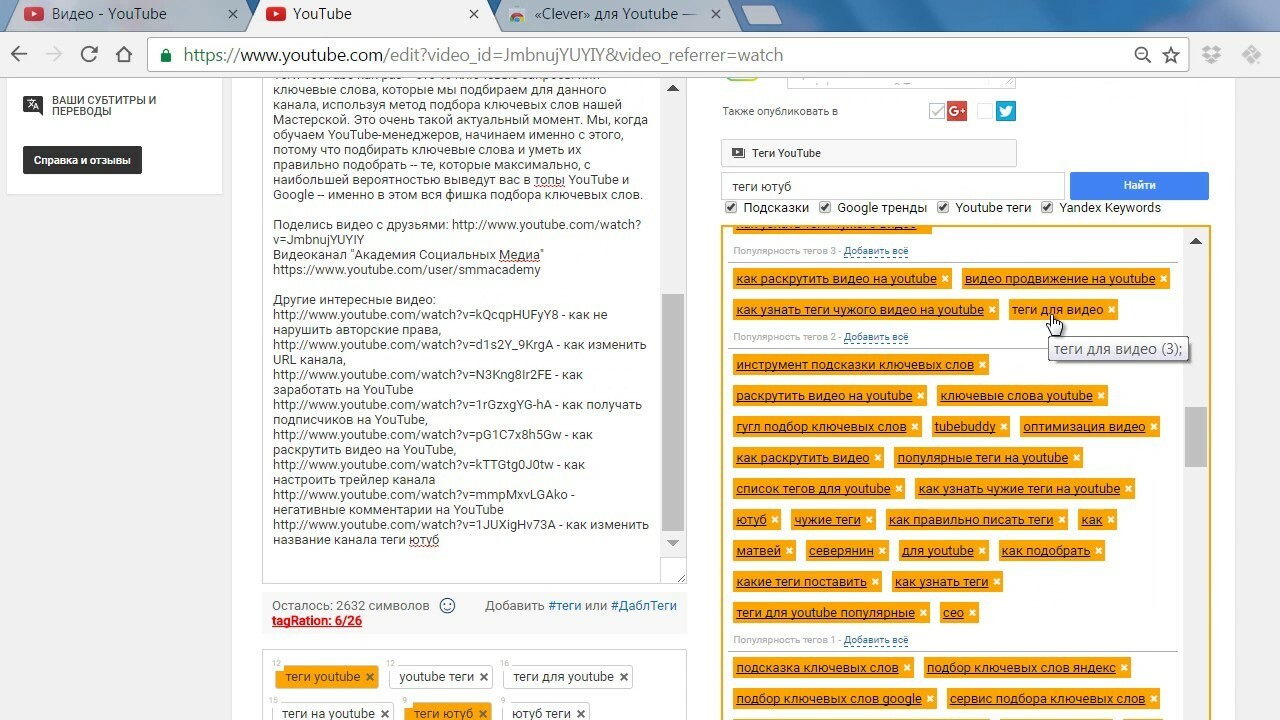Remove the tag 'подсказка ключевых слов'
This screenshot has height=720, width=1280.
(907, 668)
